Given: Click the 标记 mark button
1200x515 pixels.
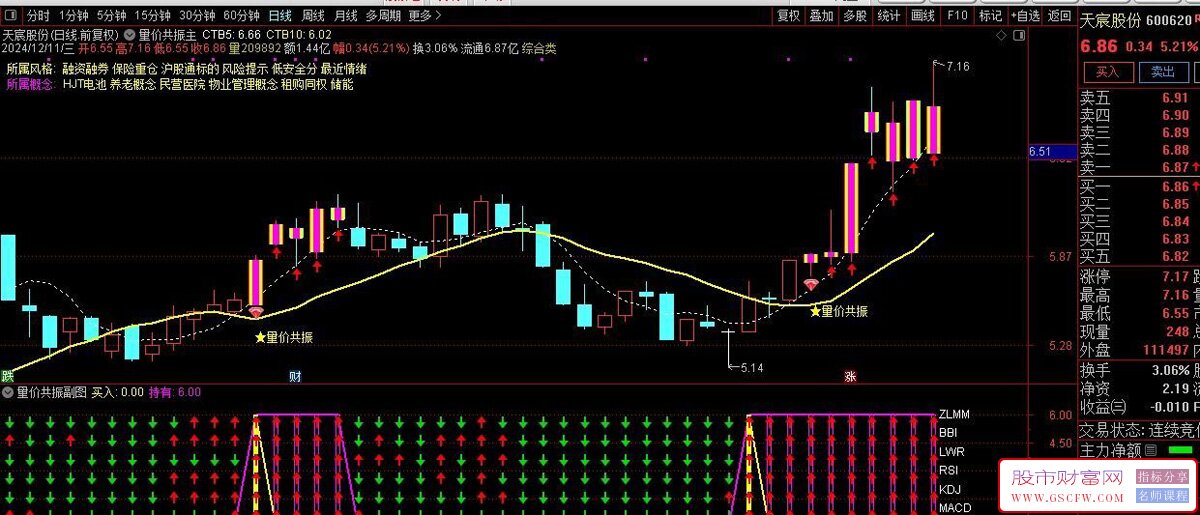Looking at the screenshot, I should [990, 16].
